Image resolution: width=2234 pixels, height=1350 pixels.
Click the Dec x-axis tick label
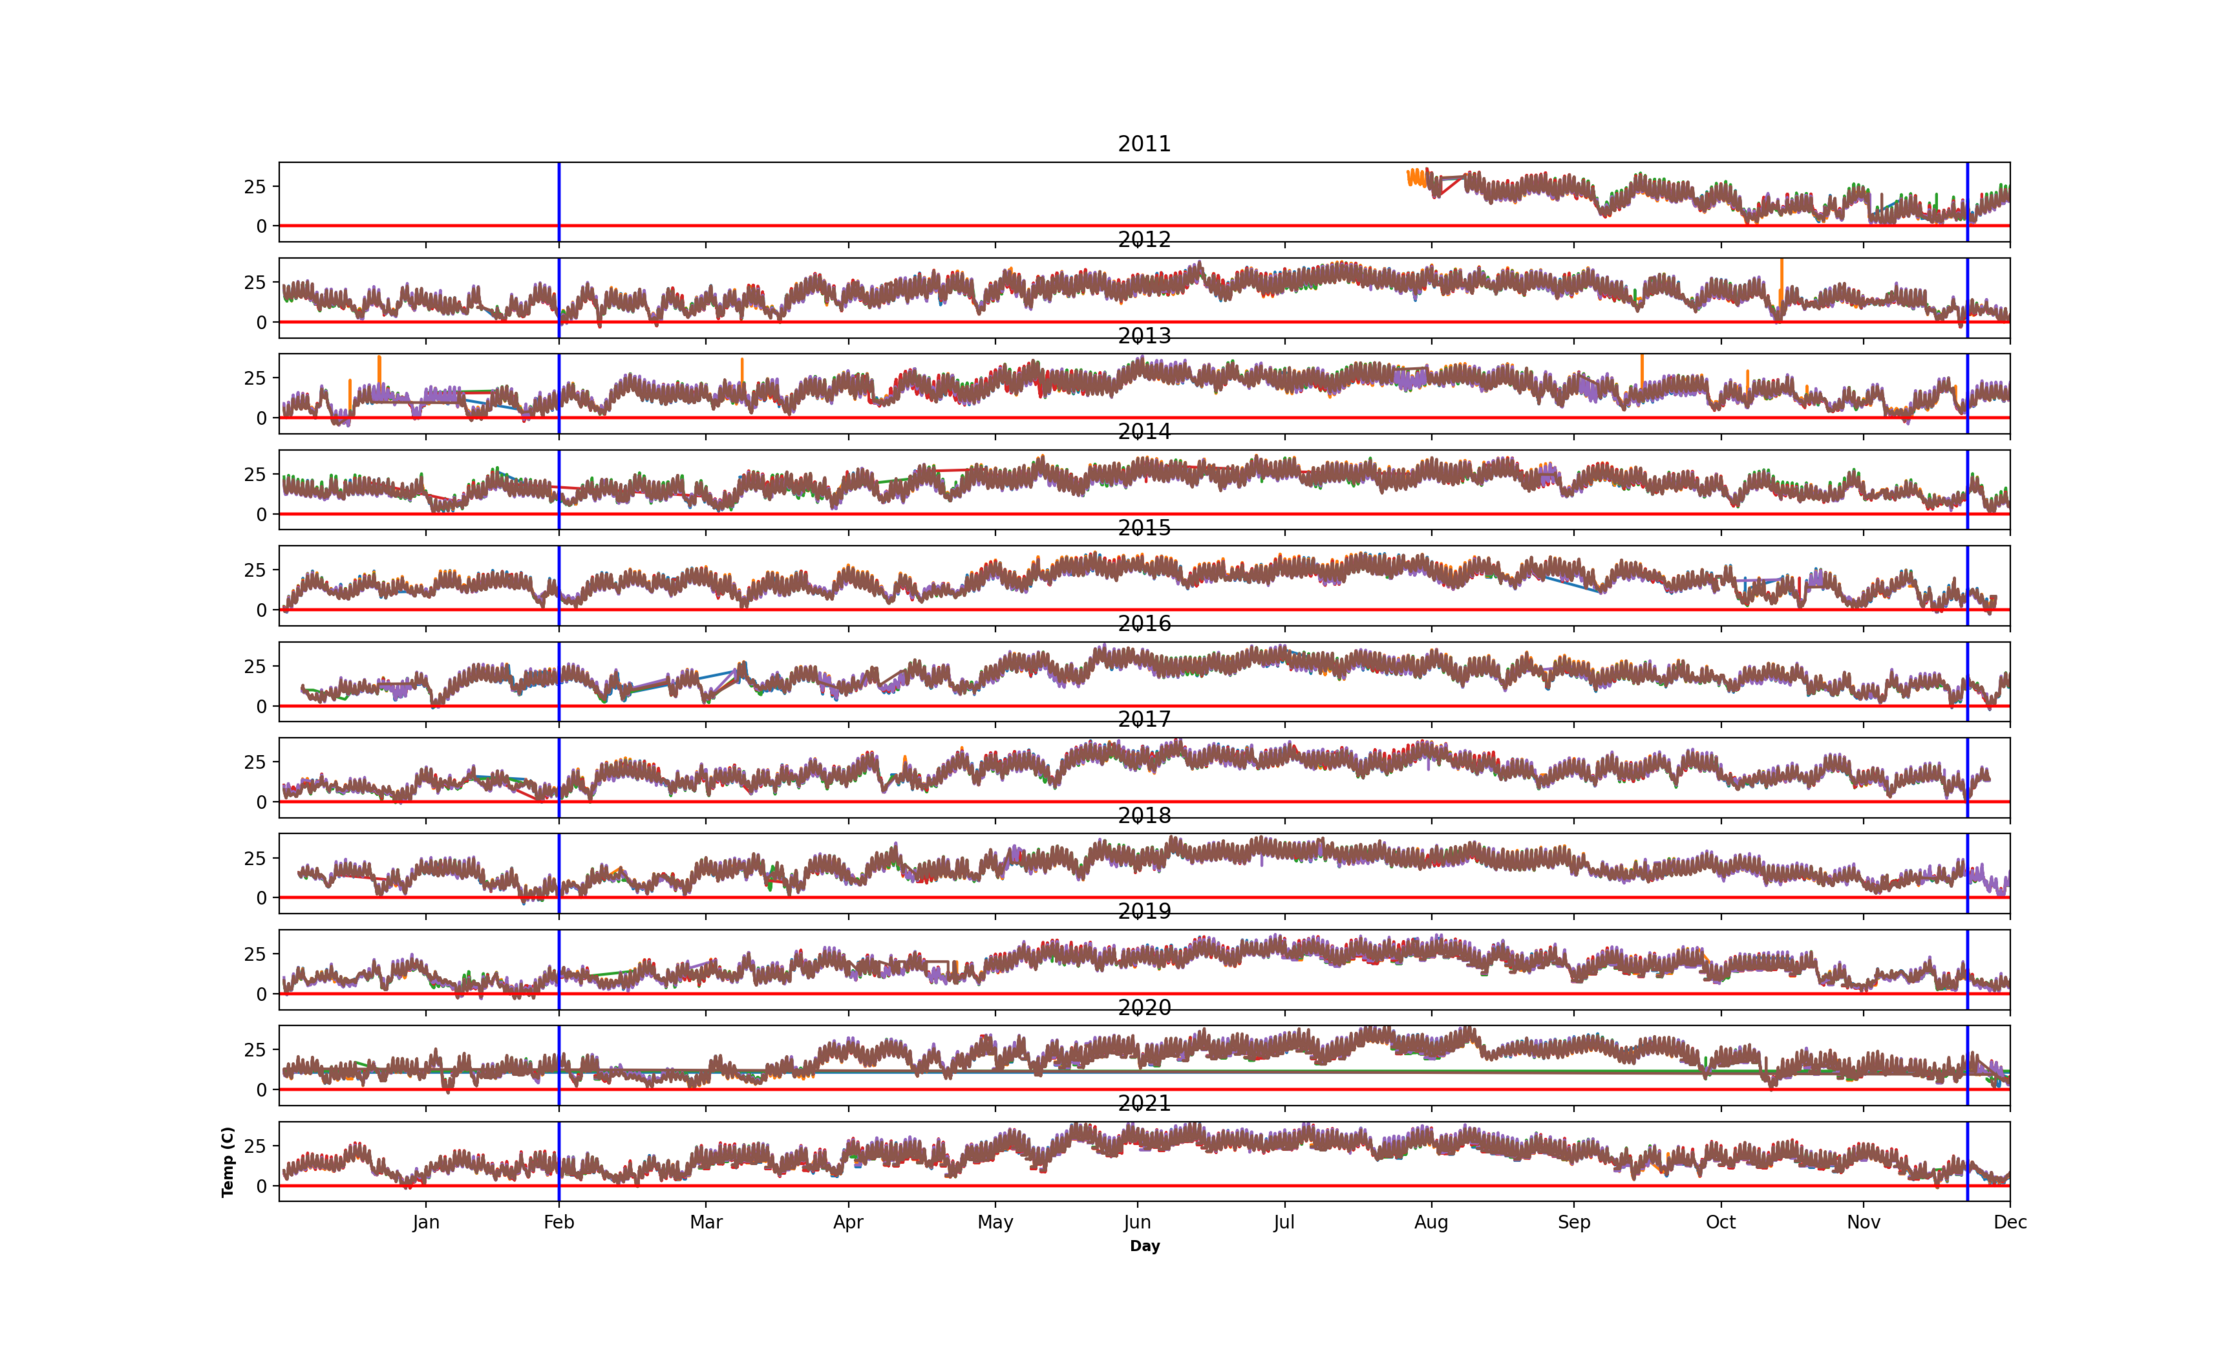[x=2010, y=1222]
